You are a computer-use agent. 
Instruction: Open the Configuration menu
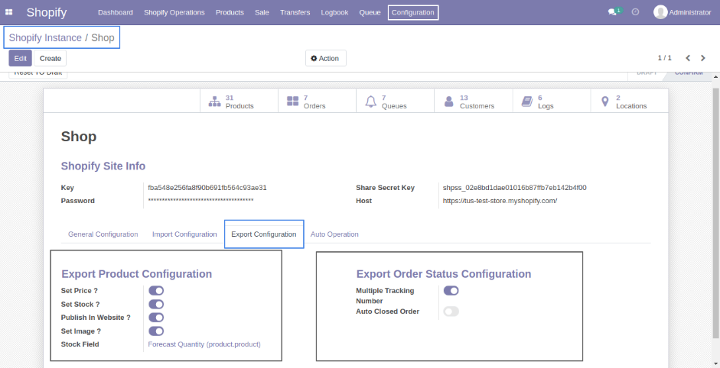[x=413, y=12]
